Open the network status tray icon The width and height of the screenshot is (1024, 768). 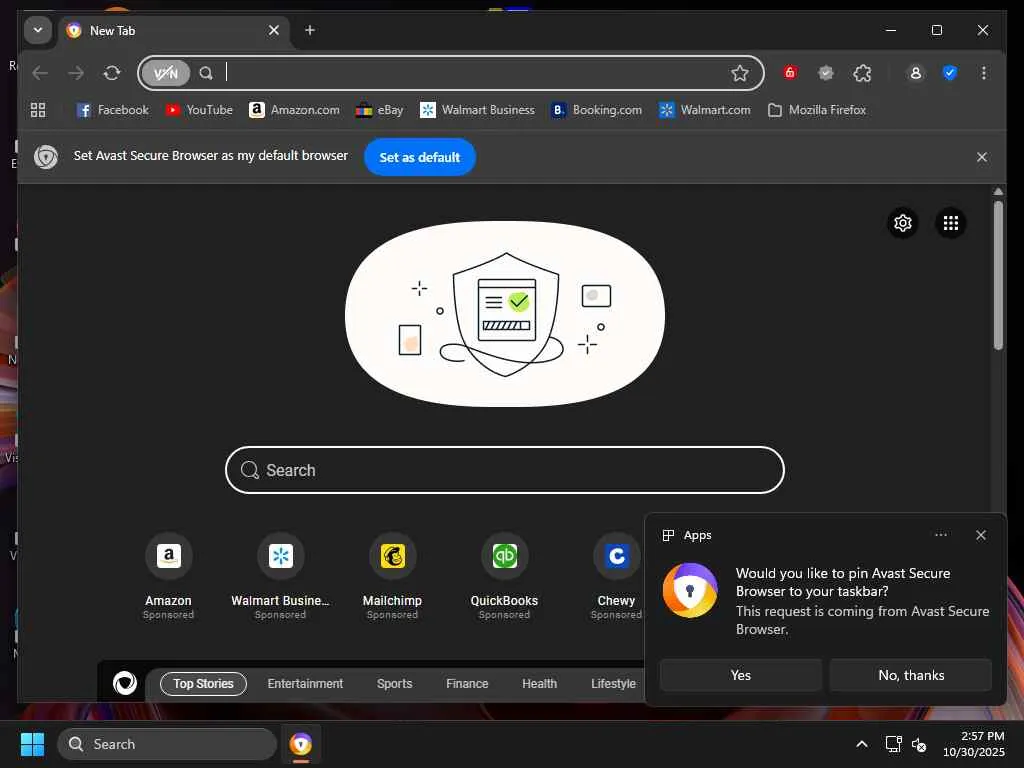tap(893, 744)
